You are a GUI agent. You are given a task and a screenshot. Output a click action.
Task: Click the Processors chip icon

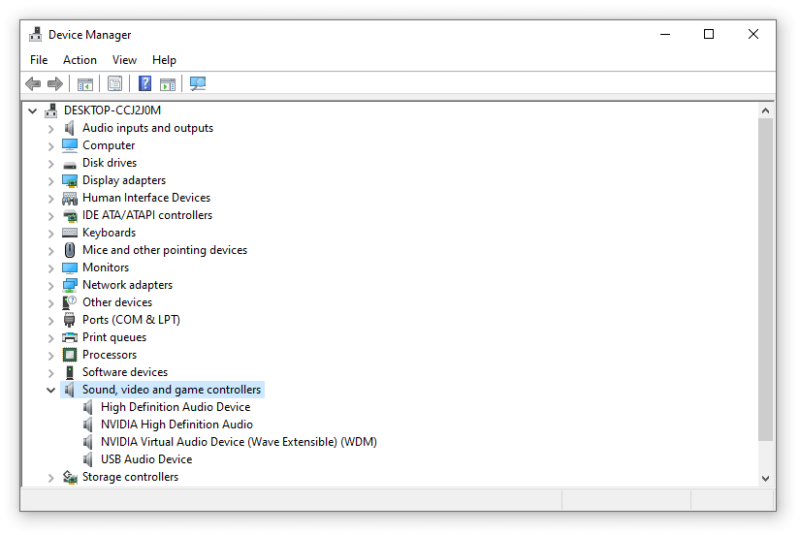click(69, 354)
